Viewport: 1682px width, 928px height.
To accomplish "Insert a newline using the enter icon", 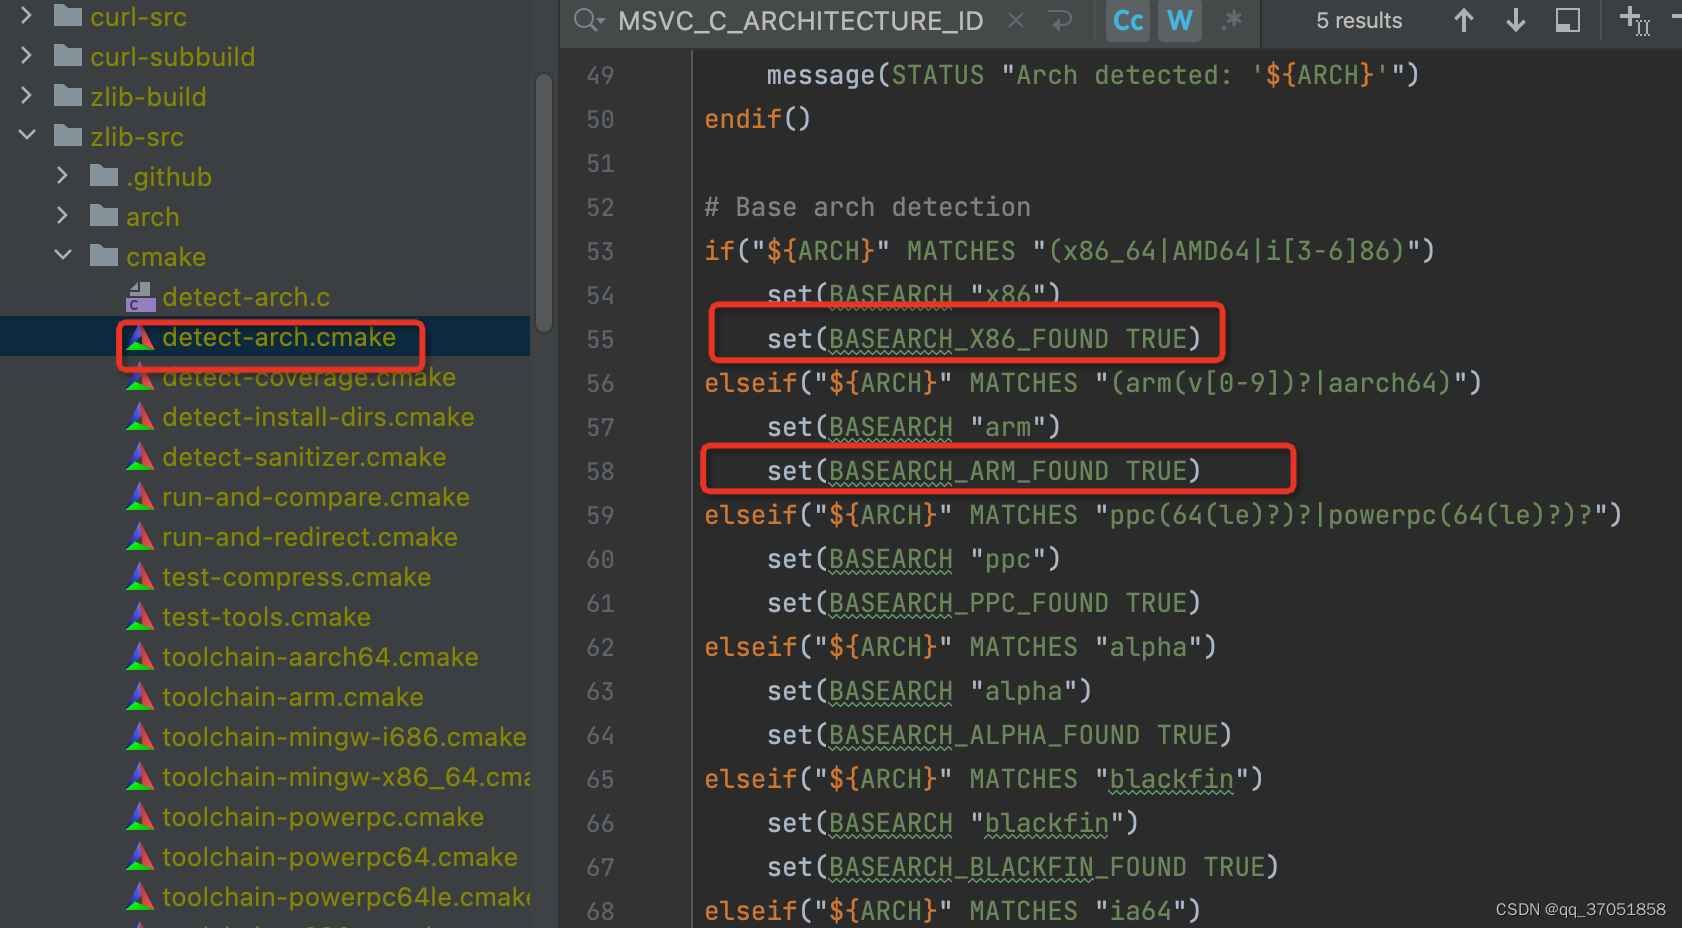I will click(x=1060, y=20).
